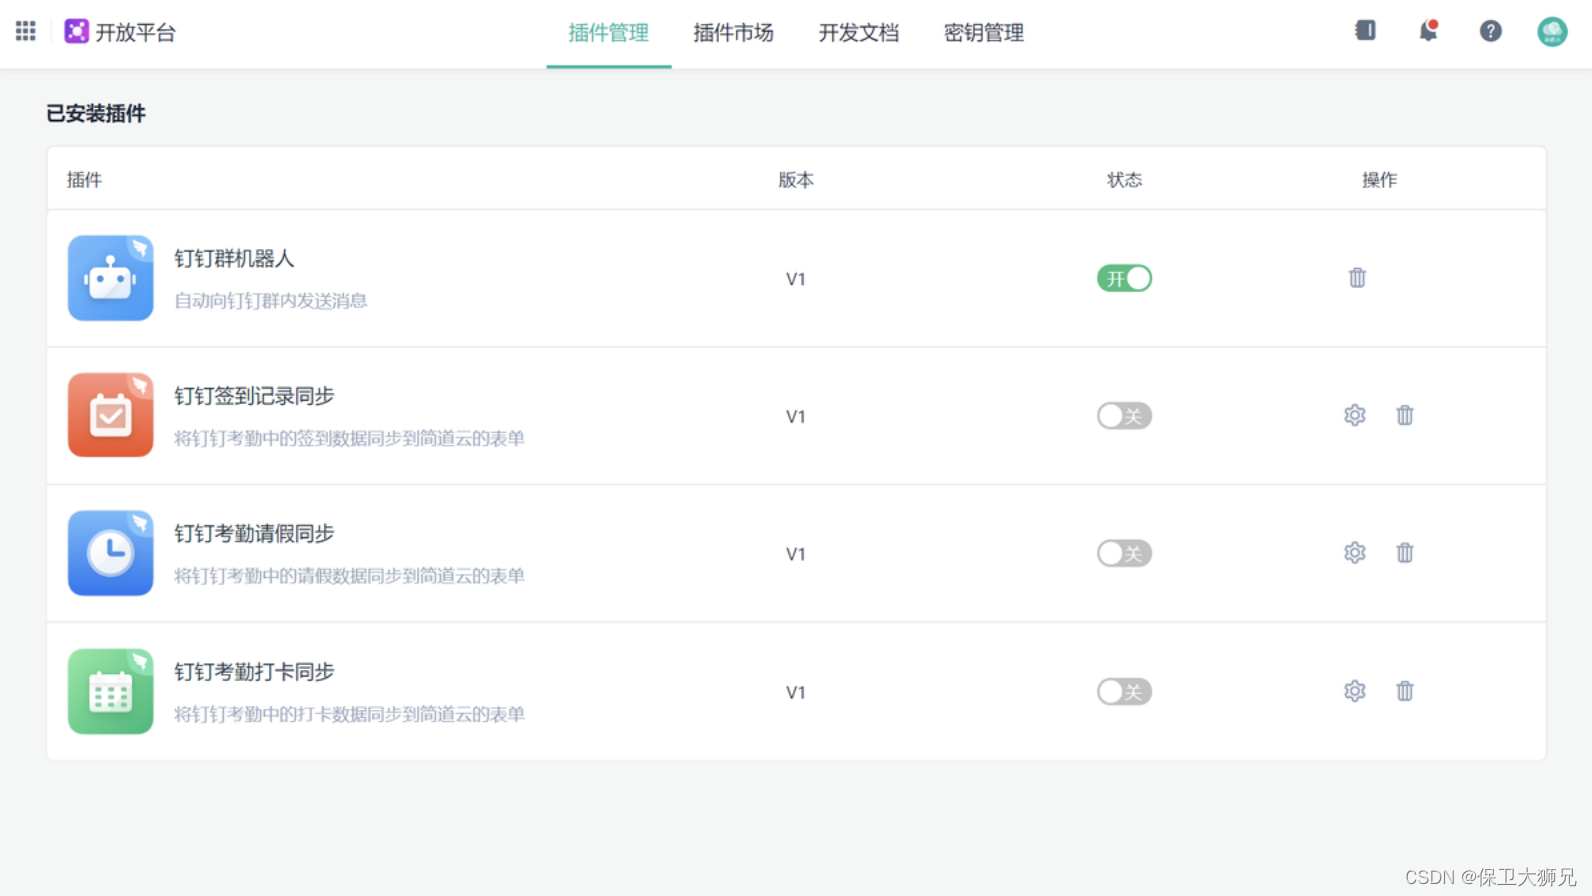1592x896 pixels.
Task: Click the 开放平台 logo icon
Action: pyautogui.click(x=77, y=31)
